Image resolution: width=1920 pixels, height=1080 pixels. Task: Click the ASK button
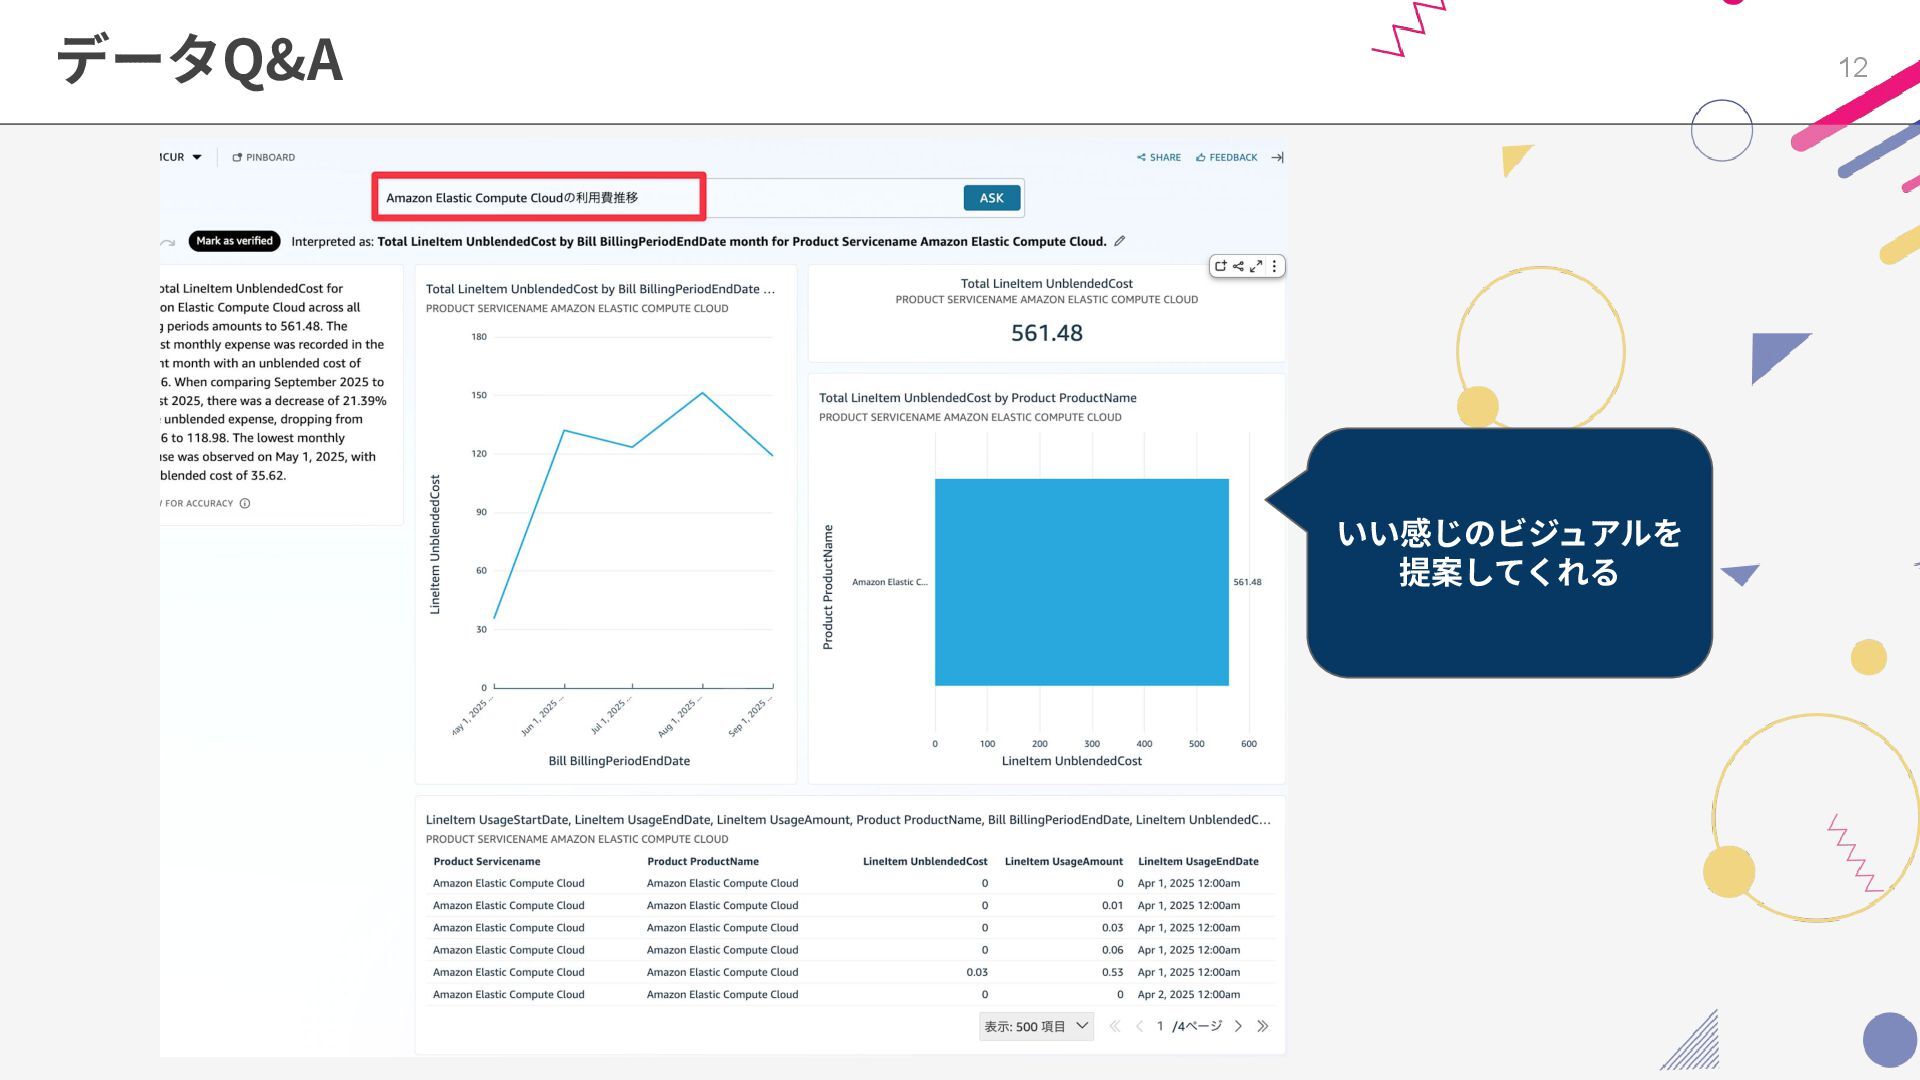(991, 198)
